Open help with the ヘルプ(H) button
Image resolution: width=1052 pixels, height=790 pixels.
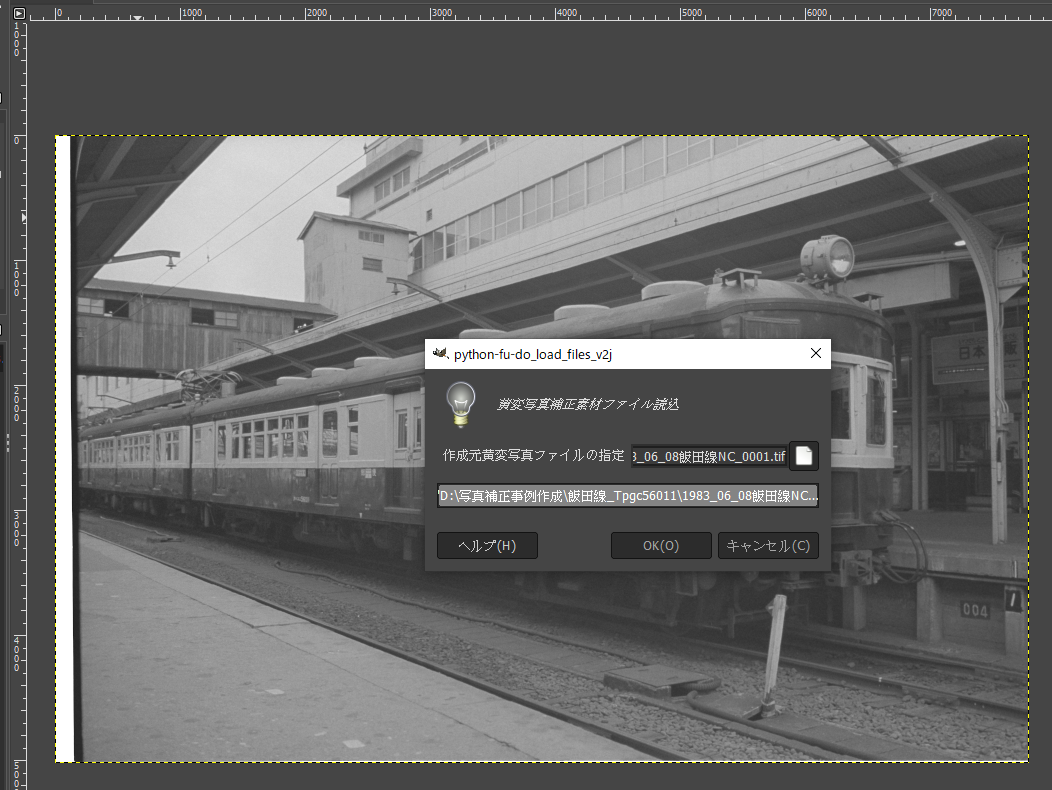(487, 546)
